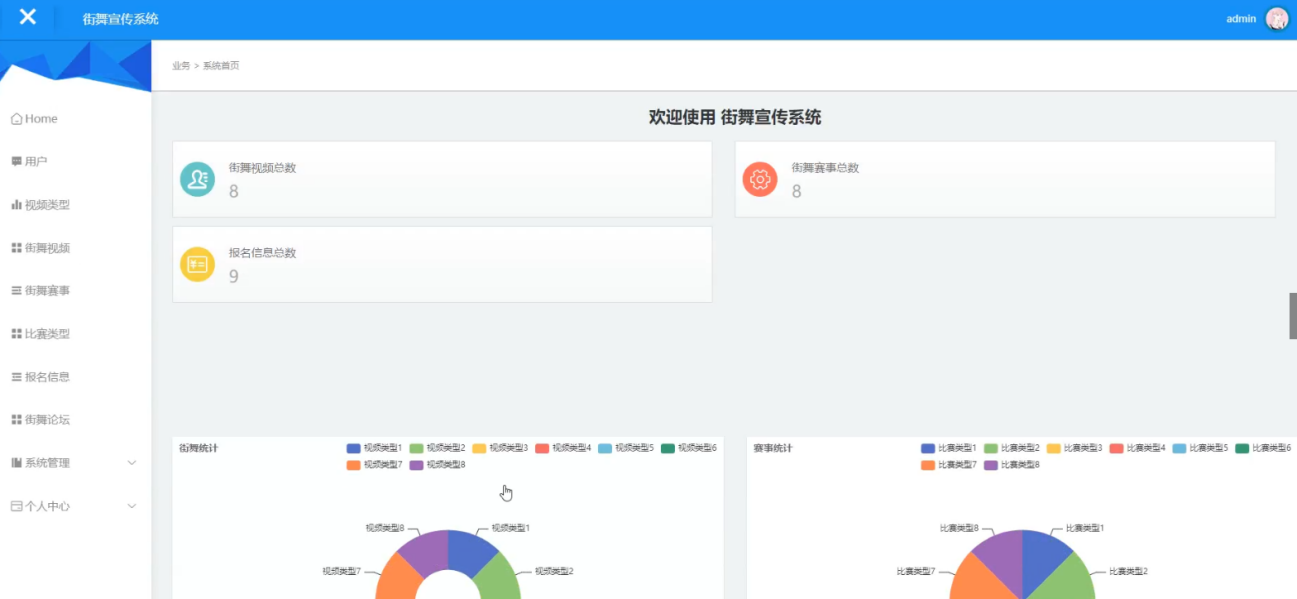Toggle 视频类型4 legend entry
This screenshot has height=599, width=1297.
pos(563,448)
